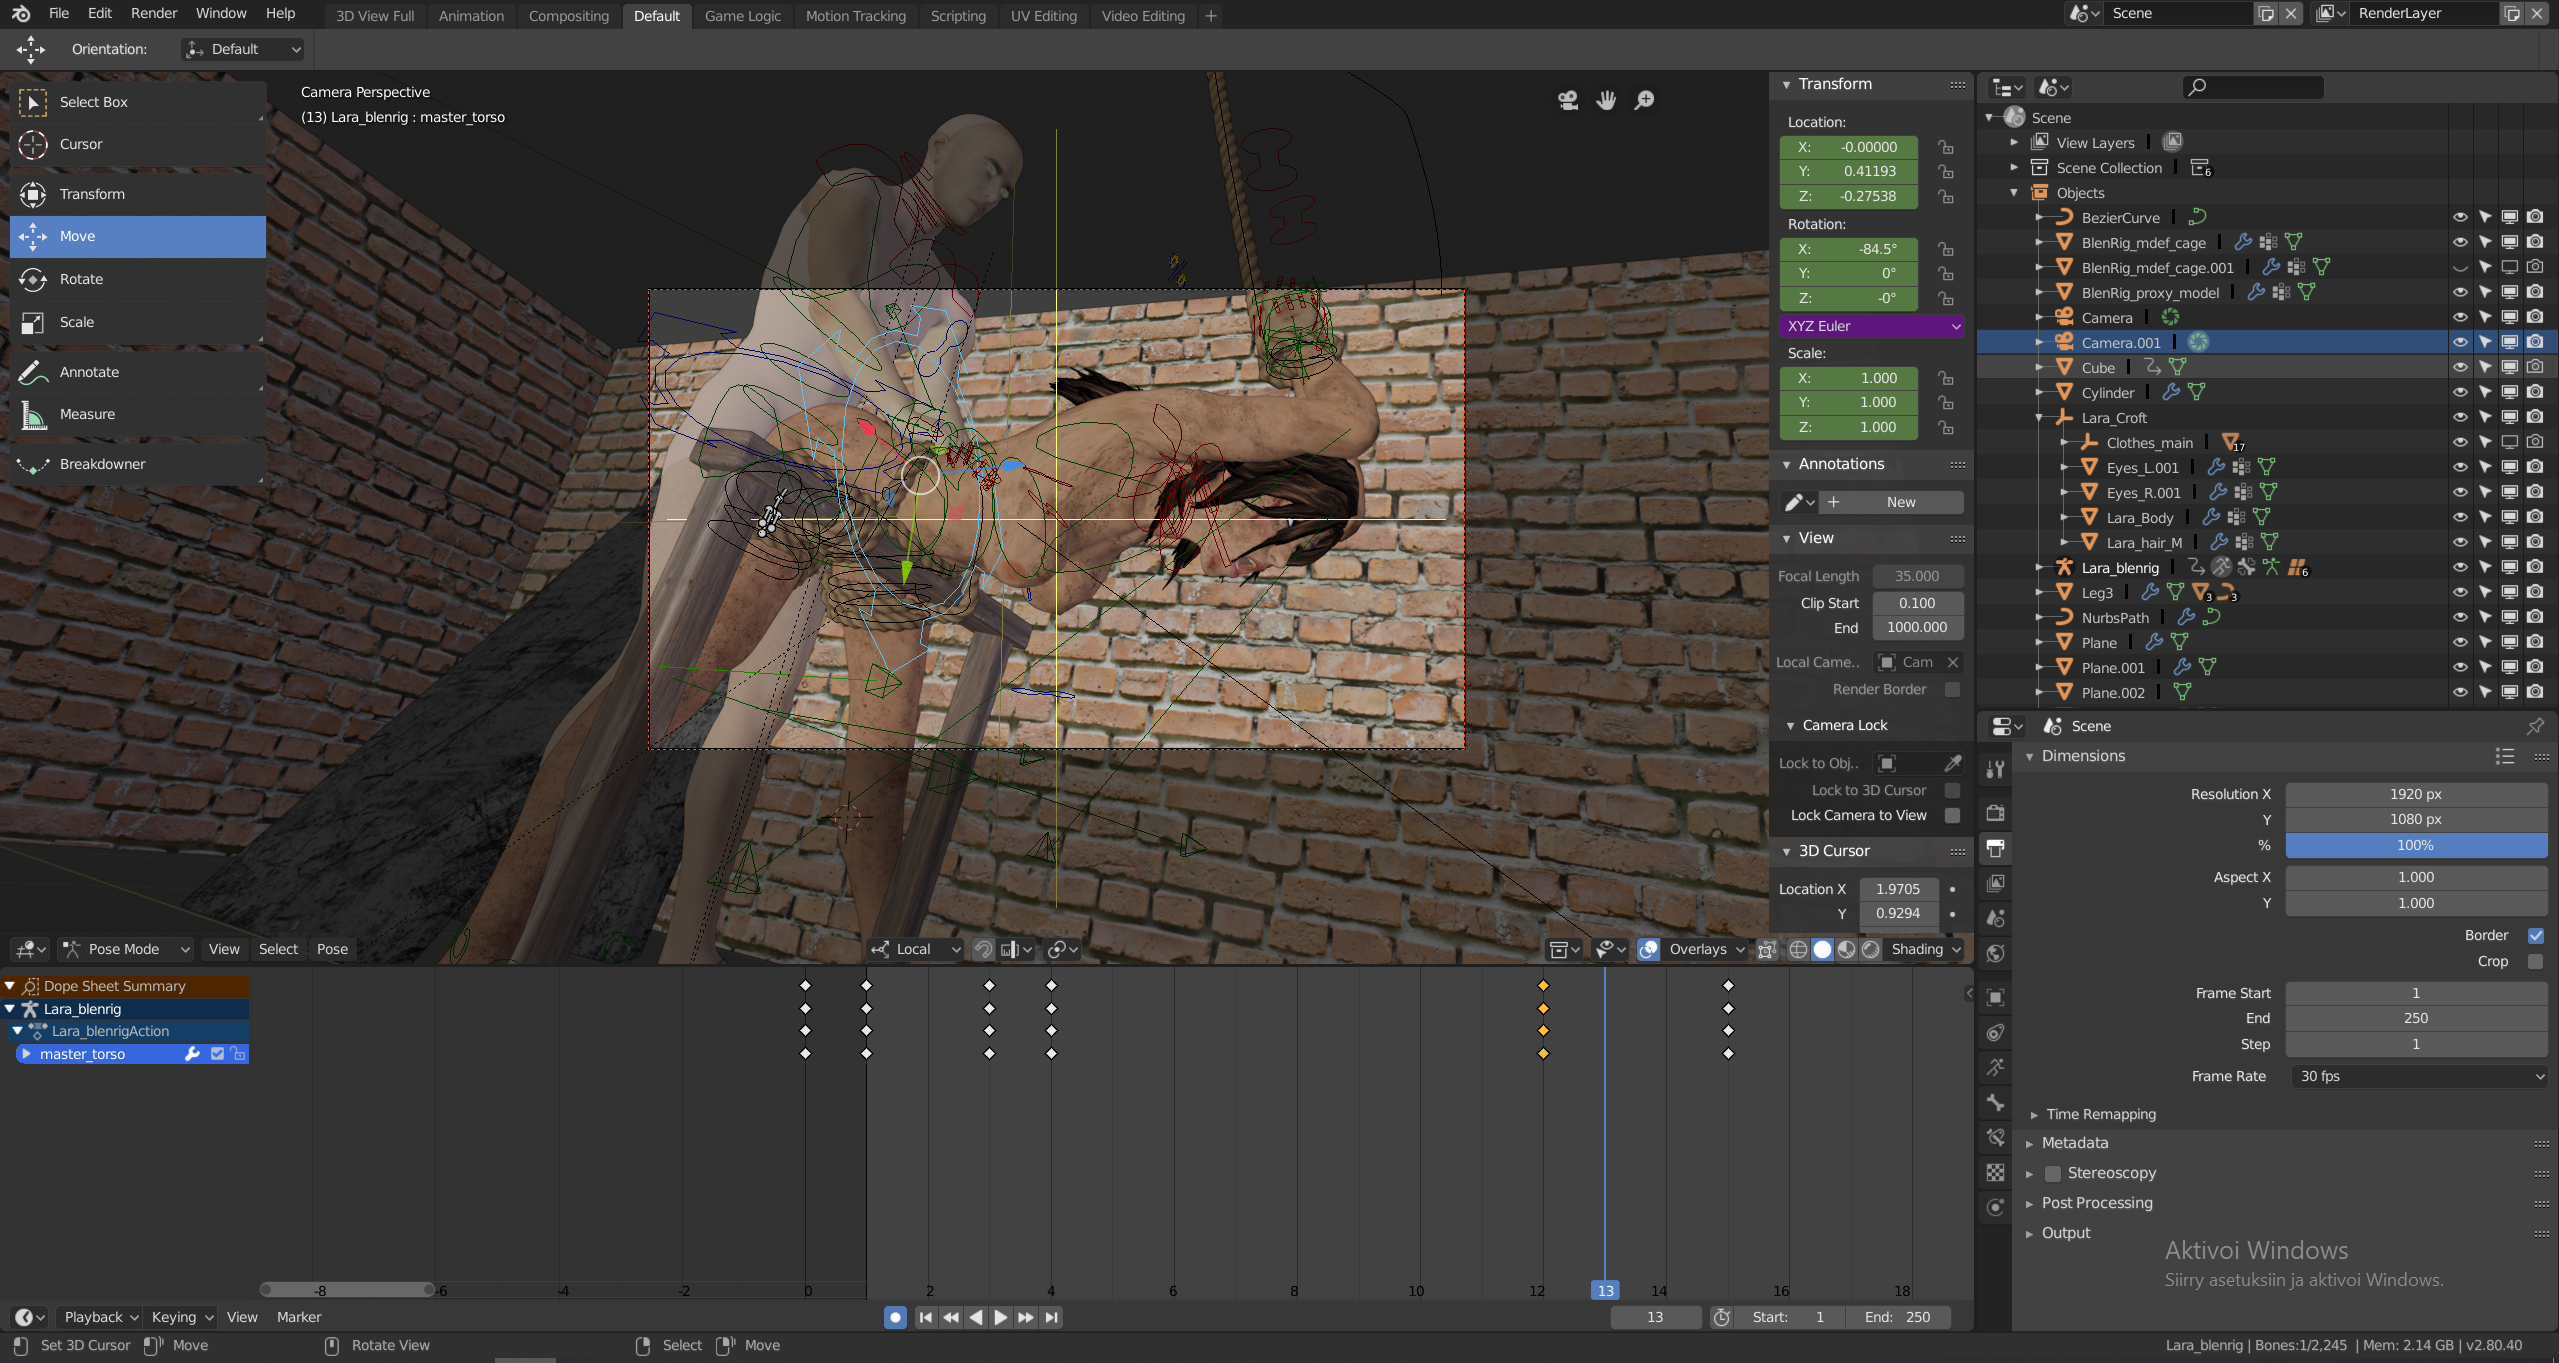Toggle visibility of Plane.002
Viewport: 2559px width, 1363px height.
click(x=2460, y=692)
